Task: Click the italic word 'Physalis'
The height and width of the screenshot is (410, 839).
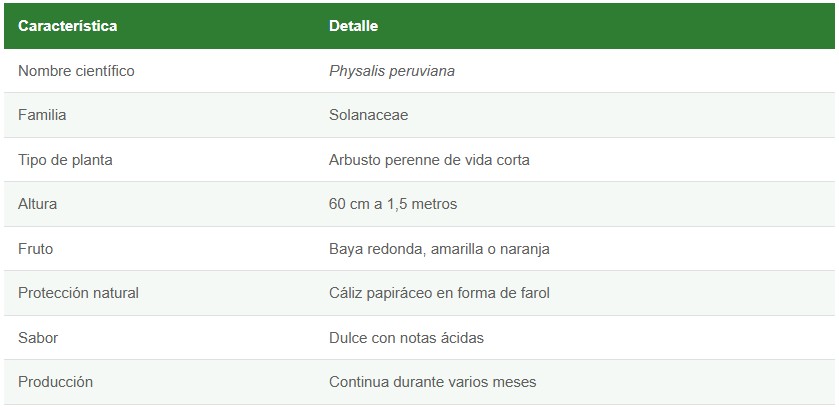Action: click(x=356, y=71)
